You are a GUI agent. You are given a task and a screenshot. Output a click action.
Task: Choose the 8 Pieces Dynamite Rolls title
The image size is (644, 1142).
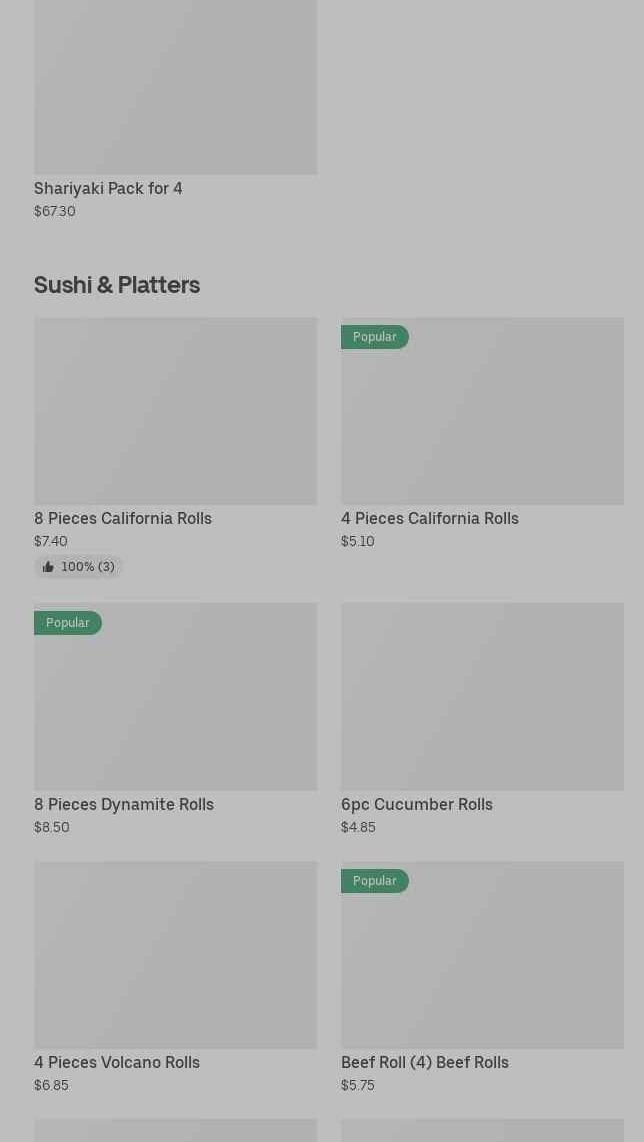[x=124, y=804]
